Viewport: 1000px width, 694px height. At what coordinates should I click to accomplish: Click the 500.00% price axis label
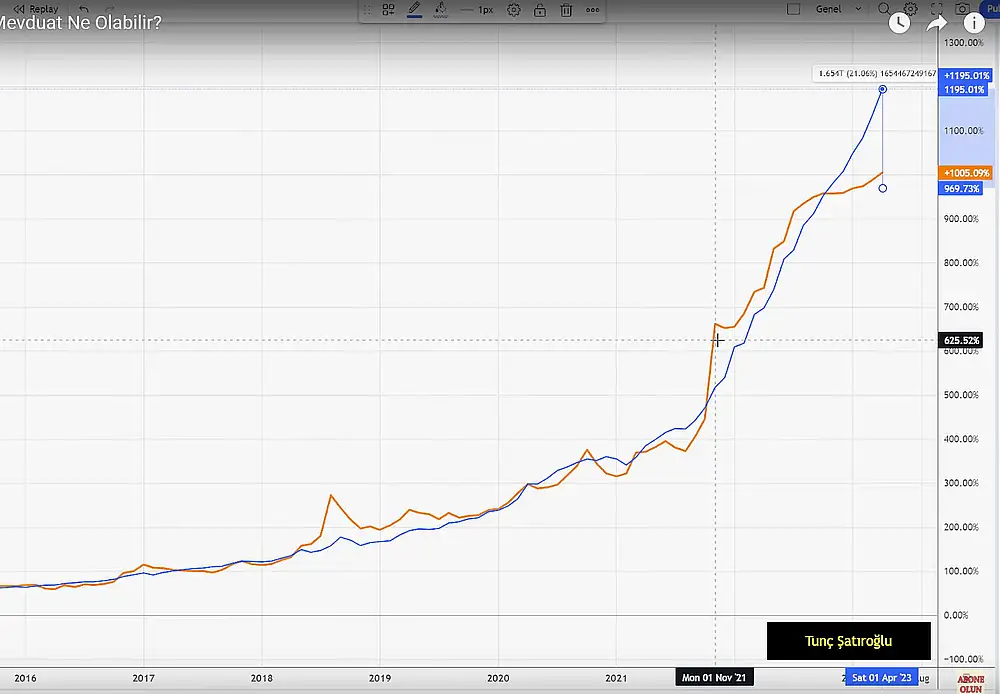point(961,395)
